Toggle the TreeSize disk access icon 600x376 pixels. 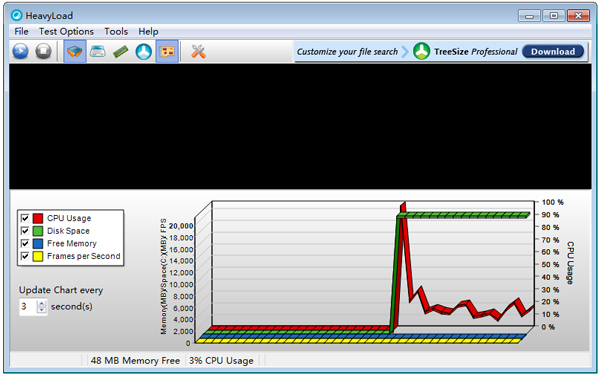pos(143,51)
